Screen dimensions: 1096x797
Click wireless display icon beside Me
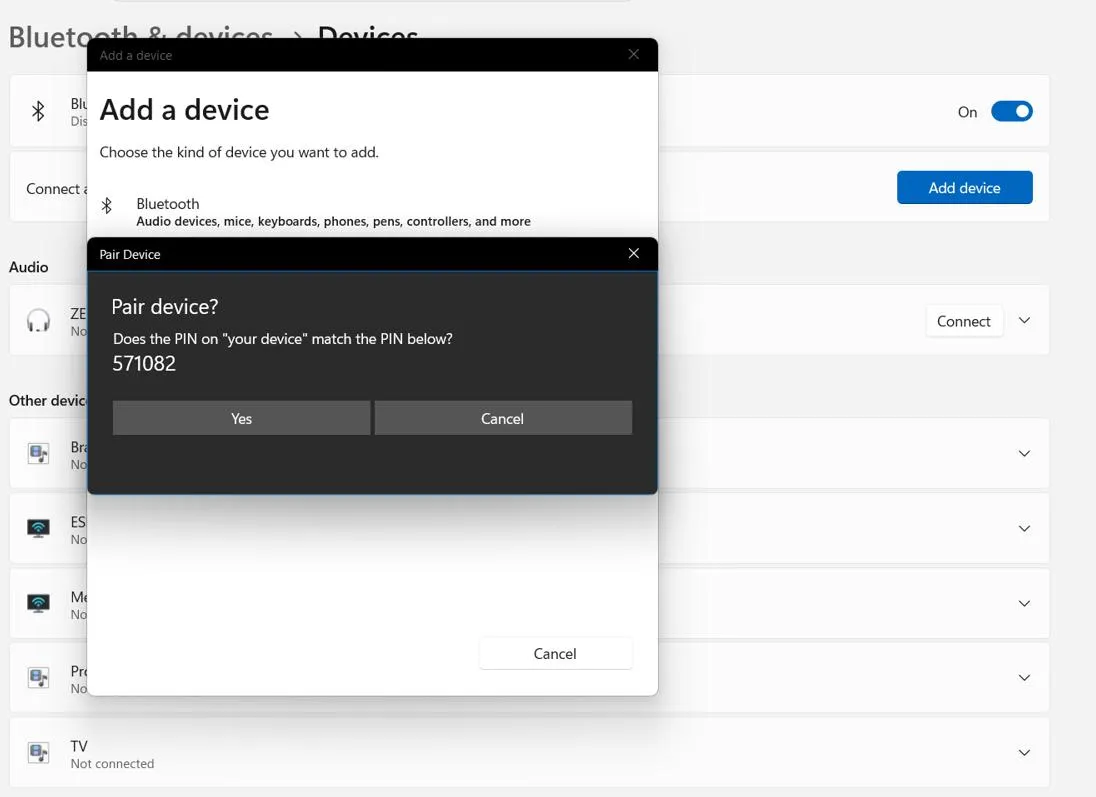click(38, 603)
